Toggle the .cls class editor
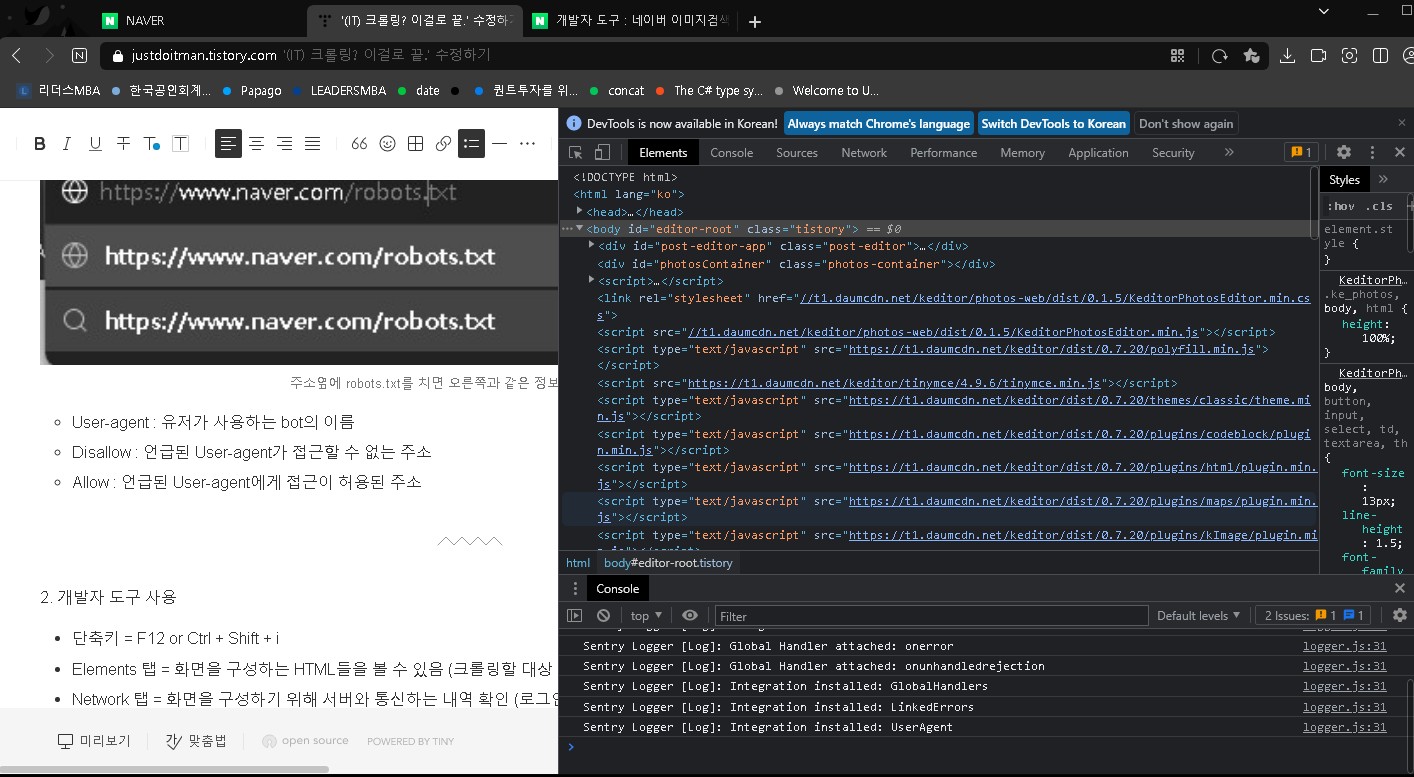The height and width of the screenshot is (777, 1414). (x=1379, y=206)
